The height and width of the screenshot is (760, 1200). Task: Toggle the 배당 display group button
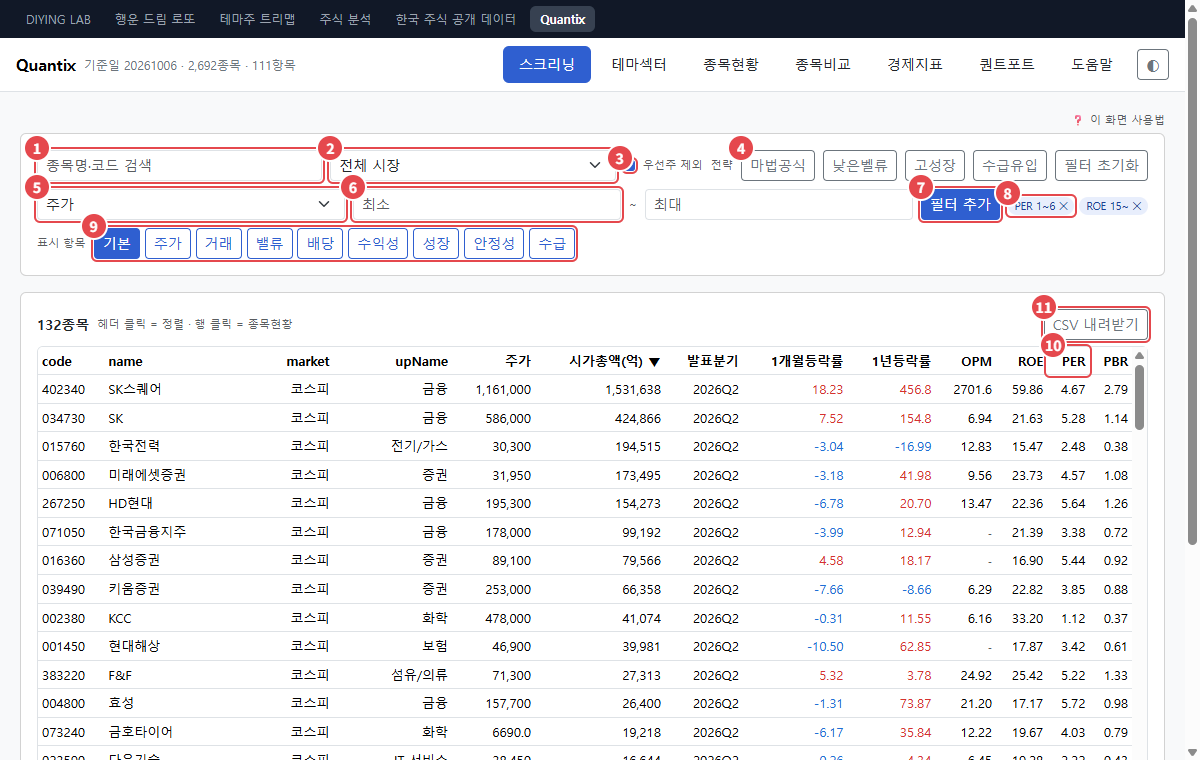click(x=320, y=243)
